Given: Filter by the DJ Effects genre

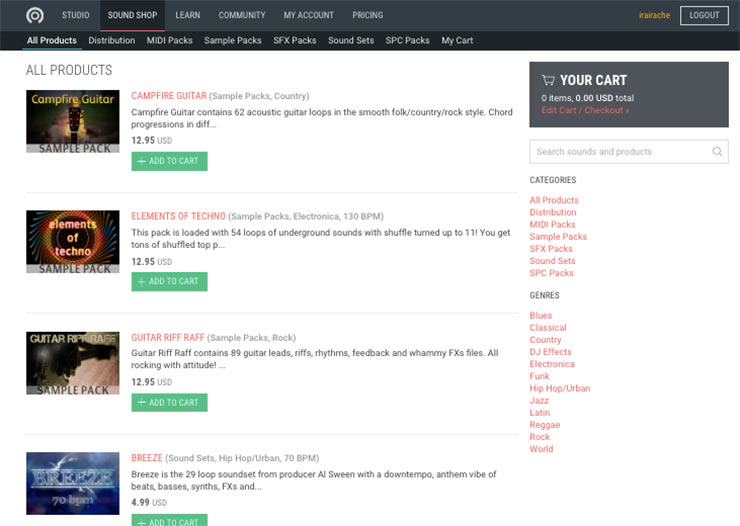Looking at the screenshot, I should coord(550,352).
